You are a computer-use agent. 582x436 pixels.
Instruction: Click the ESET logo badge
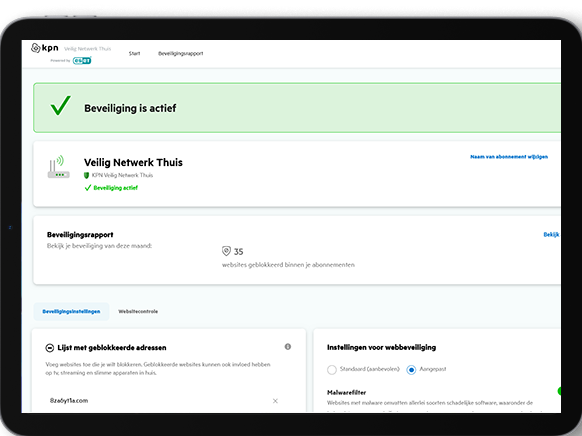click(x=82, y=60)
